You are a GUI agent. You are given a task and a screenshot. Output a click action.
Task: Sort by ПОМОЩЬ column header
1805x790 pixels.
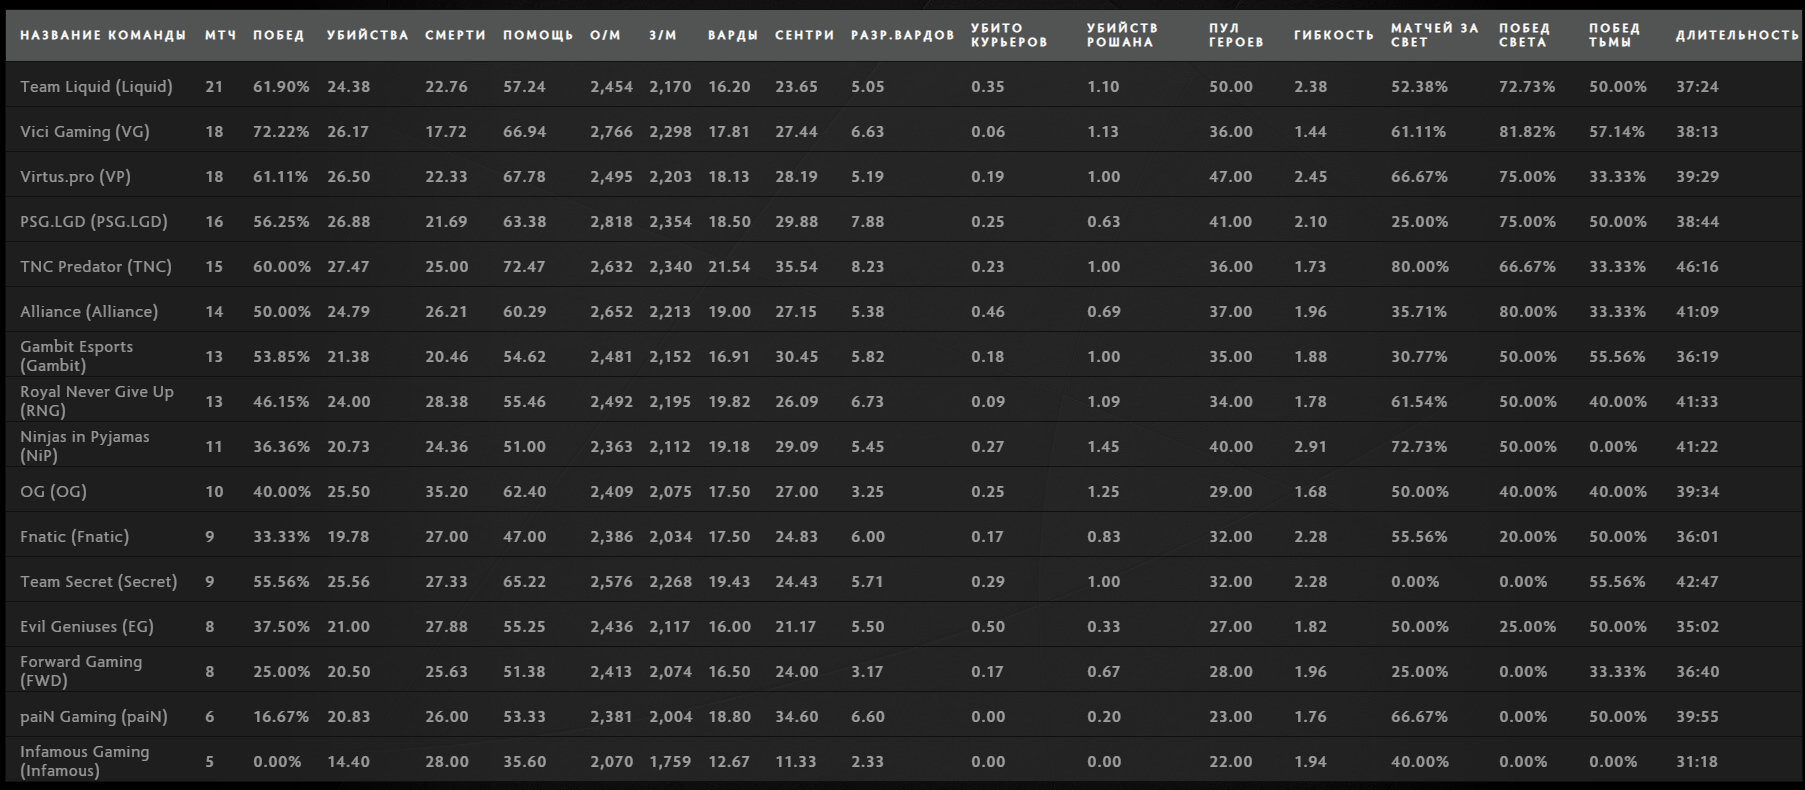click(x=539, y=35)
